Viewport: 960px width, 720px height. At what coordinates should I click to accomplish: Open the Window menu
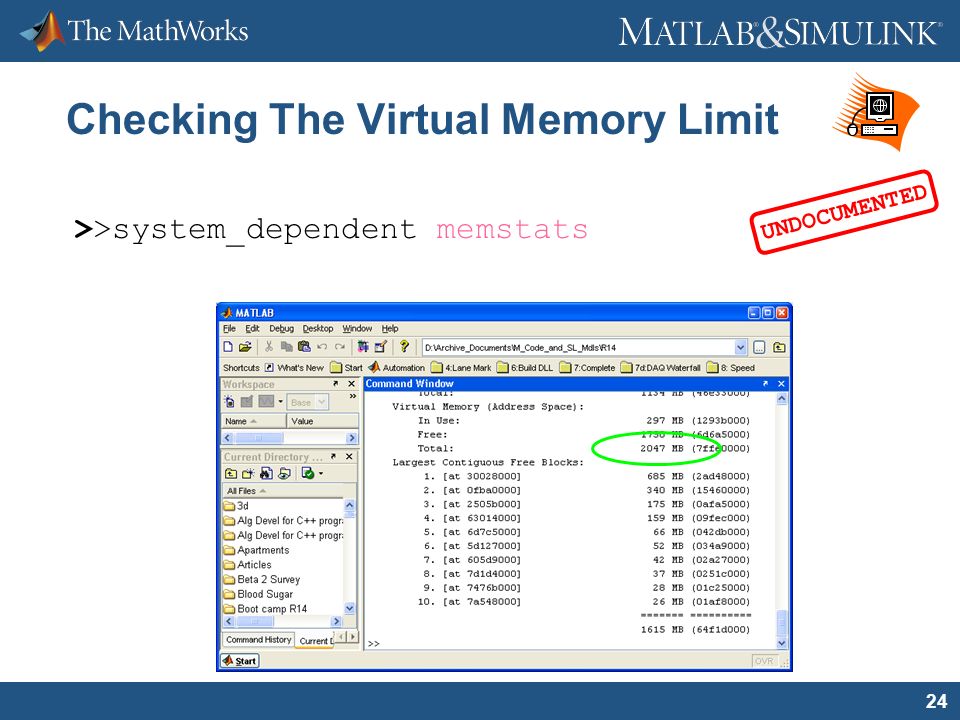[357, 329]
